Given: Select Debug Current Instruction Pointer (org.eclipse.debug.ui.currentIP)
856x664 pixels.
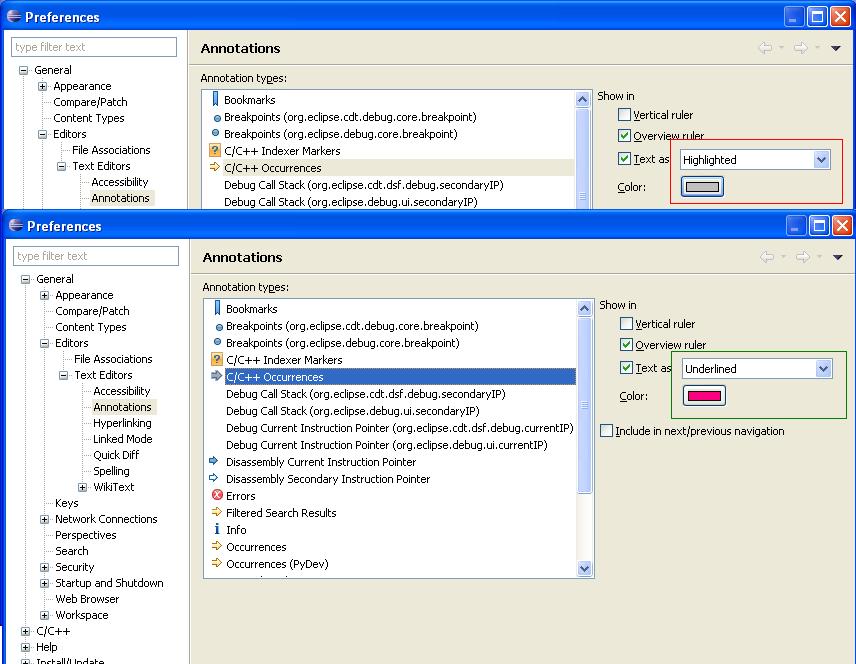Looking at the screenshot, I should 387,444.
